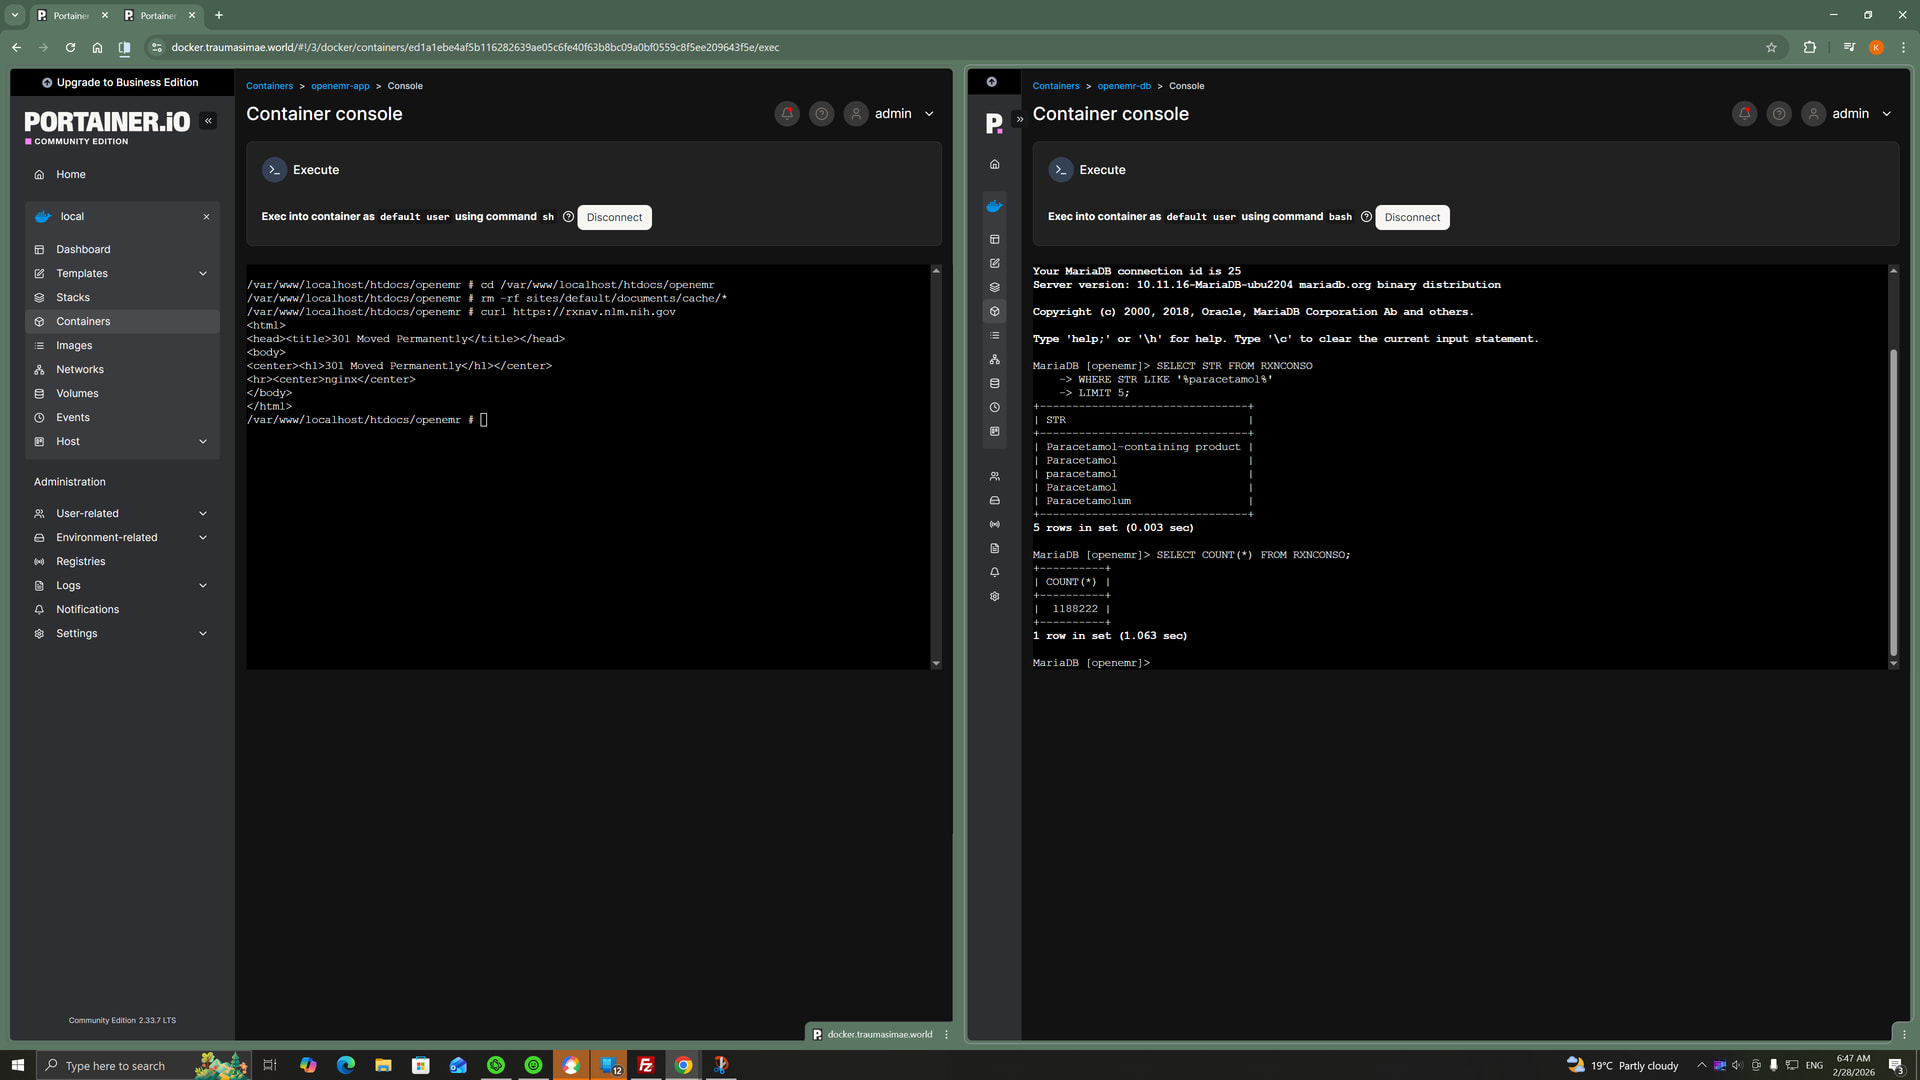Switch to the second Portainer browser tab
1920x1080 pixels.
[158, 15]
